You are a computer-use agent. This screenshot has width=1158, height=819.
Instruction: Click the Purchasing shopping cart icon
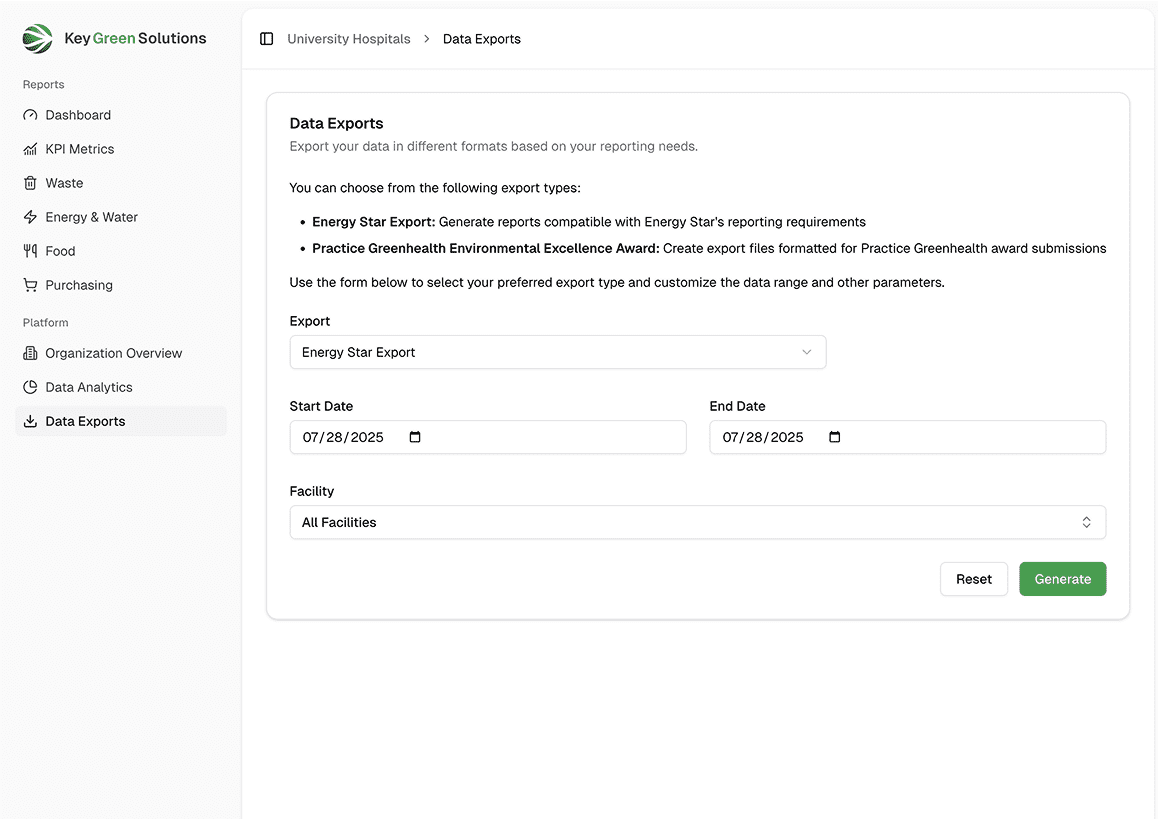pos(30,285)
